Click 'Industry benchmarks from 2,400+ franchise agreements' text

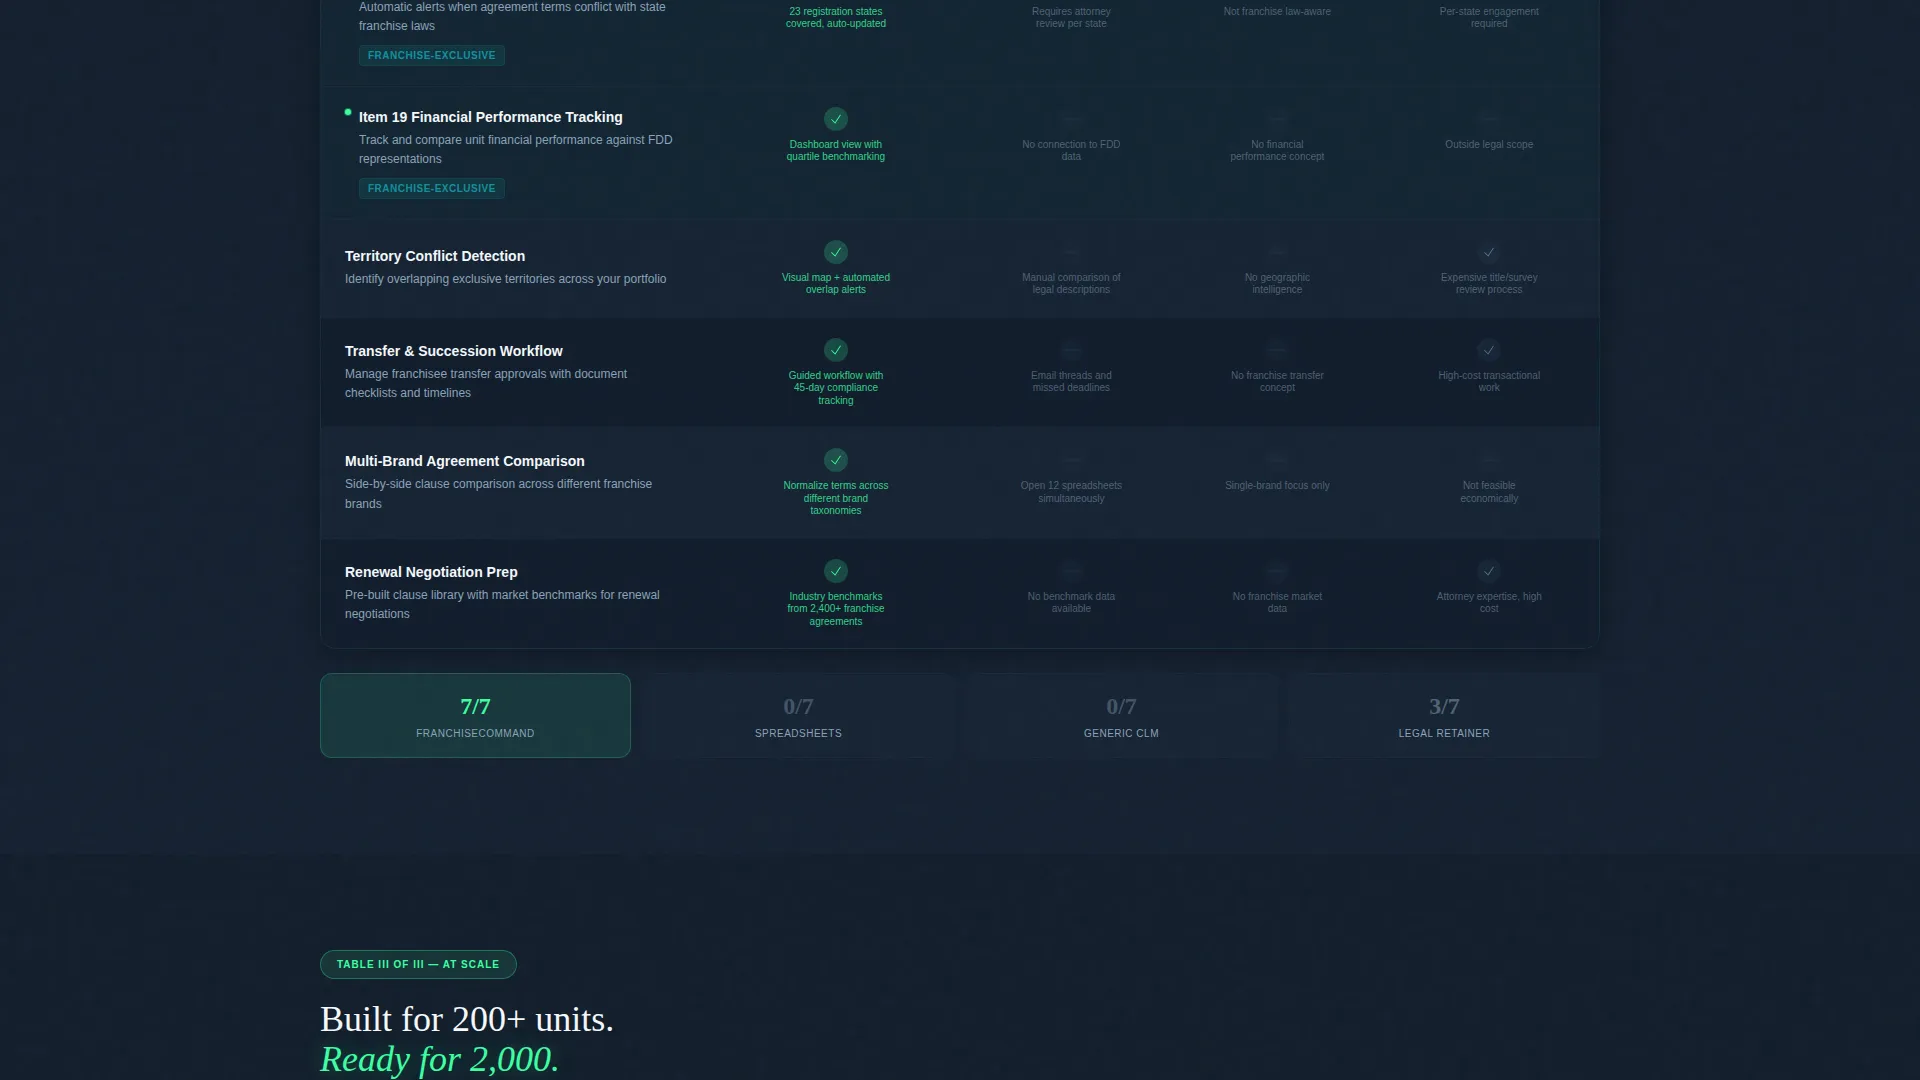(836, 609)
